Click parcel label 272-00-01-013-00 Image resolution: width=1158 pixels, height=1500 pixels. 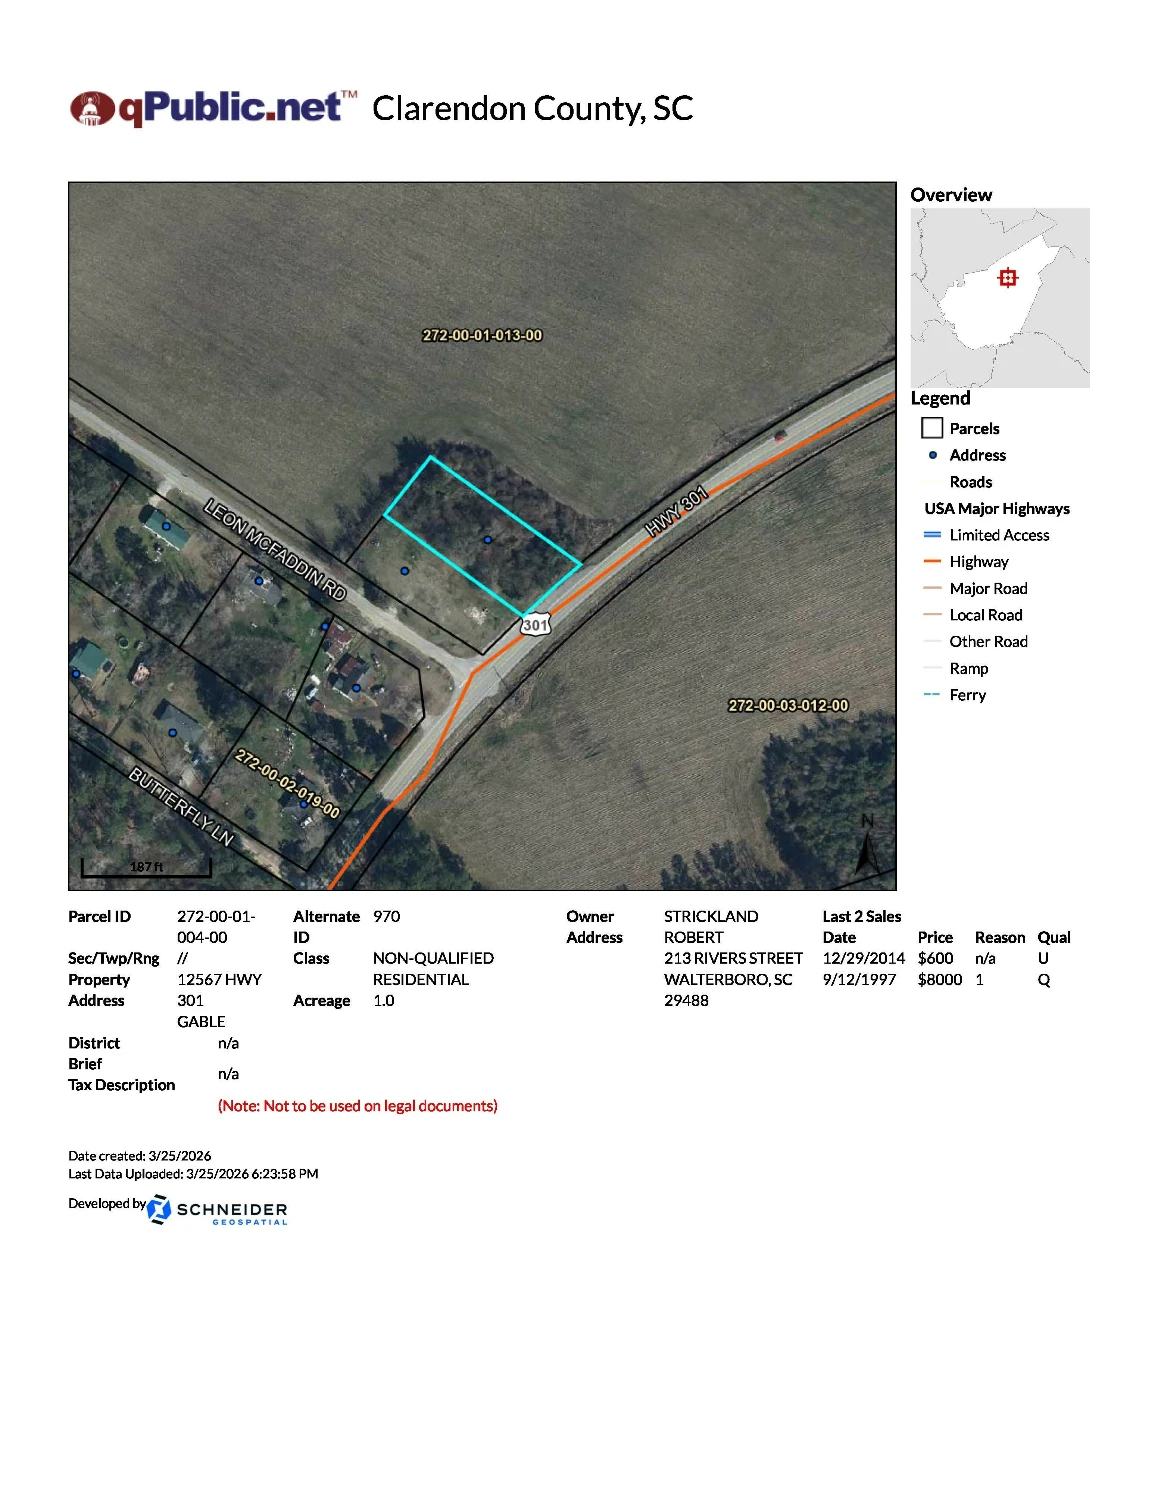point(482,336)
